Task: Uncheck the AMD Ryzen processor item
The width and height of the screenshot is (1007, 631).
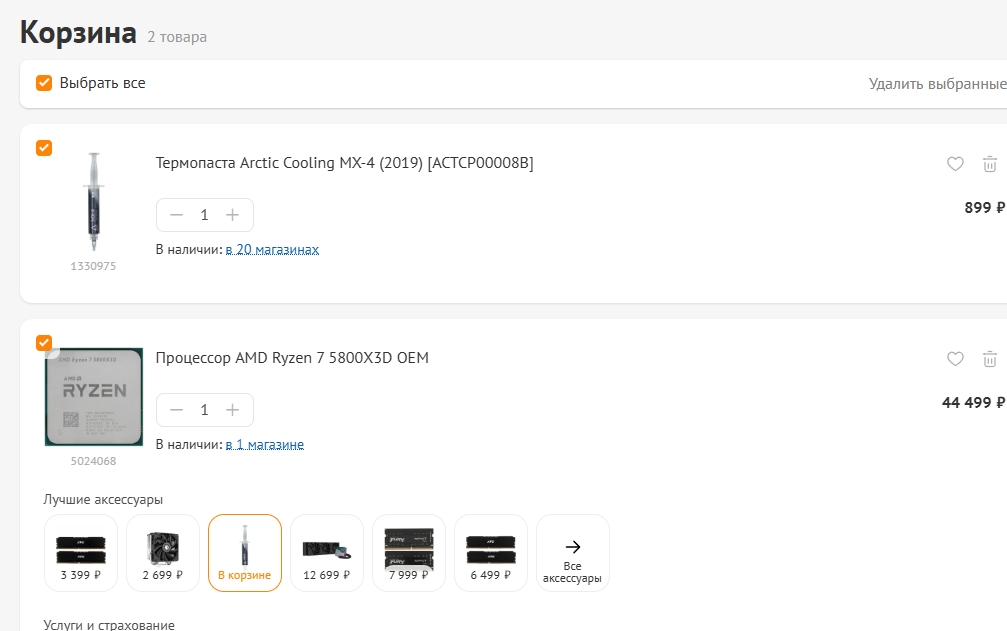Action: click(x=44, y=343)
